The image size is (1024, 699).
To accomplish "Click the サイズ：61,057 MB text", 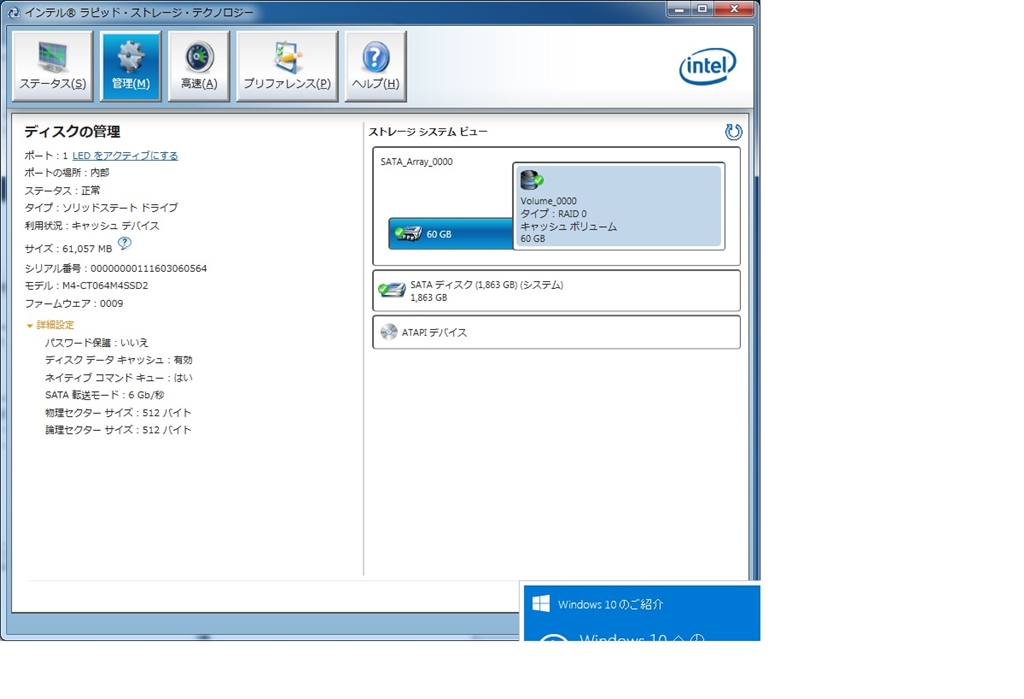I will pos(69,248).
